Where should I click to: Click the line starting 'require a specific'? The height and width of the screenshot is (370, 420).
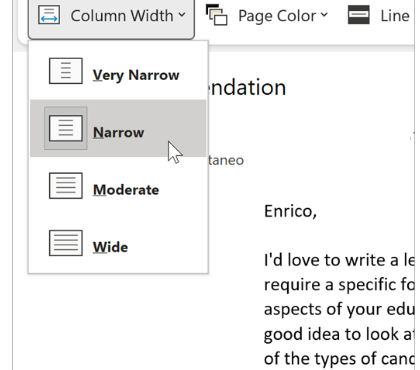click(339, 285)
